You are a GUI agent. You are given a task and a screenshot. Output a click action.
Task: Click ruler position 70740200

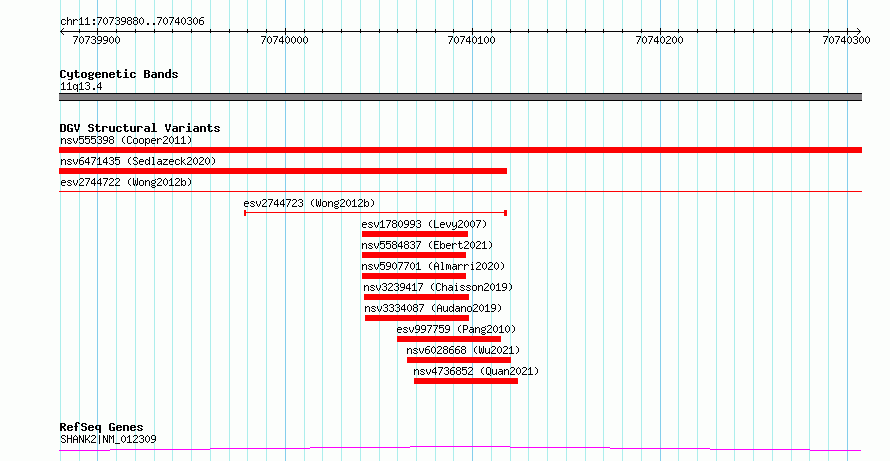pyautogui.click(x=660, y=40)
